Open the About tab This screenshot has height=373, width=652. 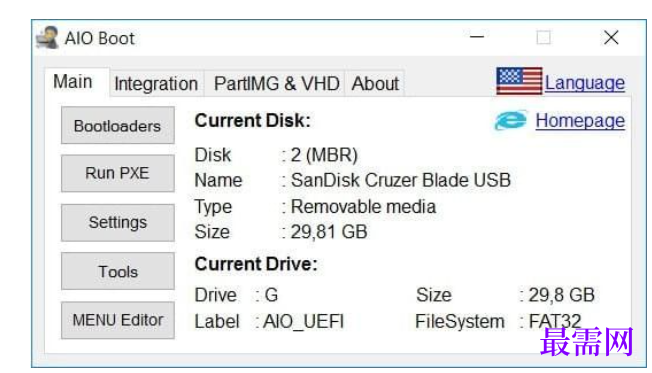click(x=375, y=84)
